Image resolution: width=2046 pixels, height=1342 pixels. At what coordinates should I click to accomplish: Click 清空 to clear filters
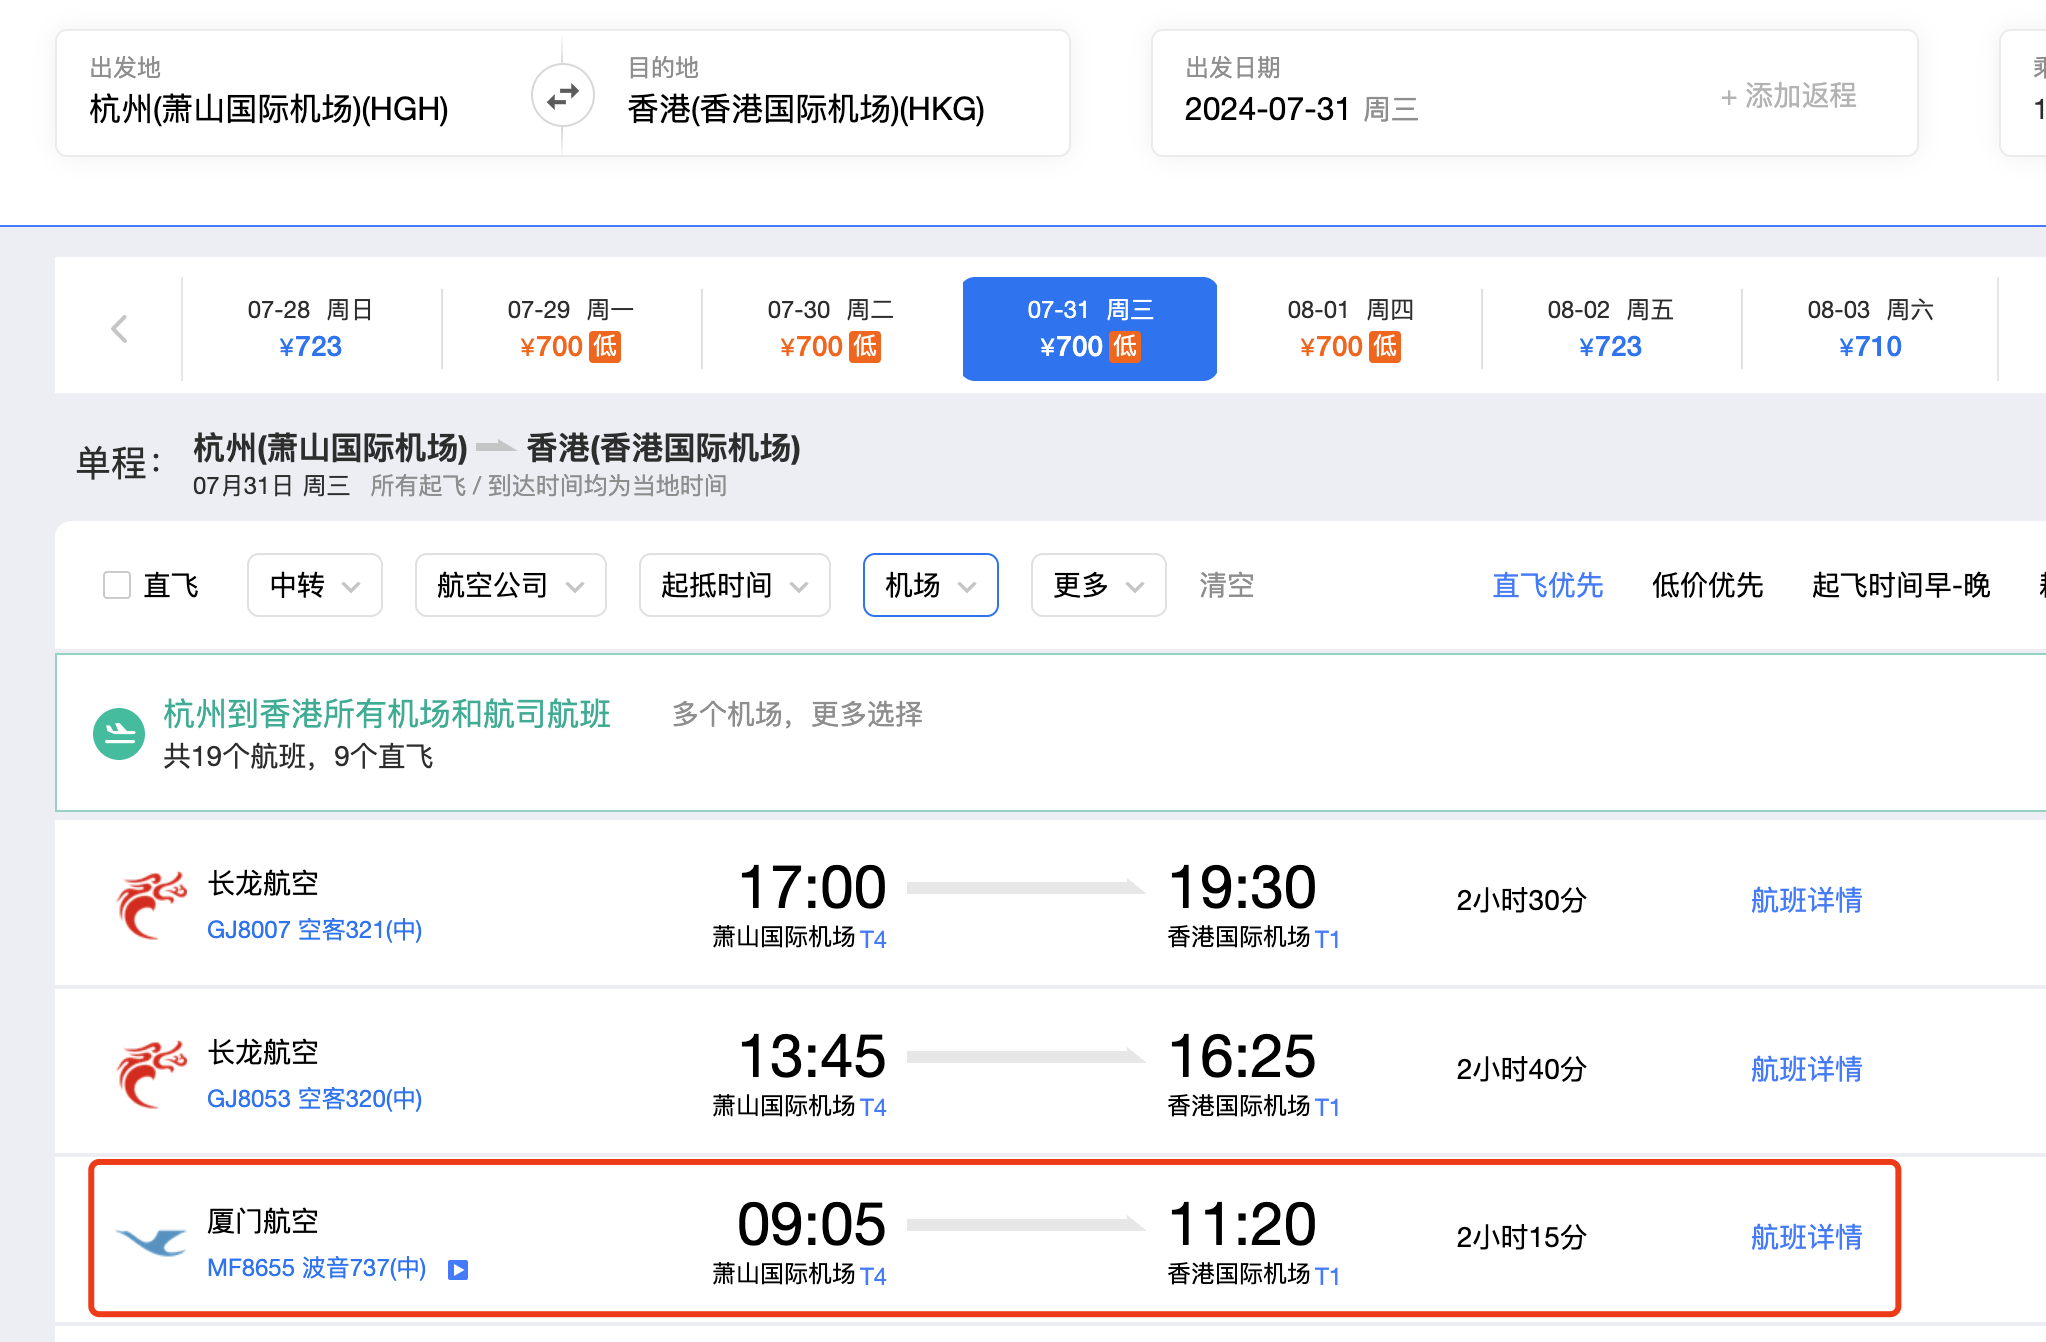tap(1226, 585)
